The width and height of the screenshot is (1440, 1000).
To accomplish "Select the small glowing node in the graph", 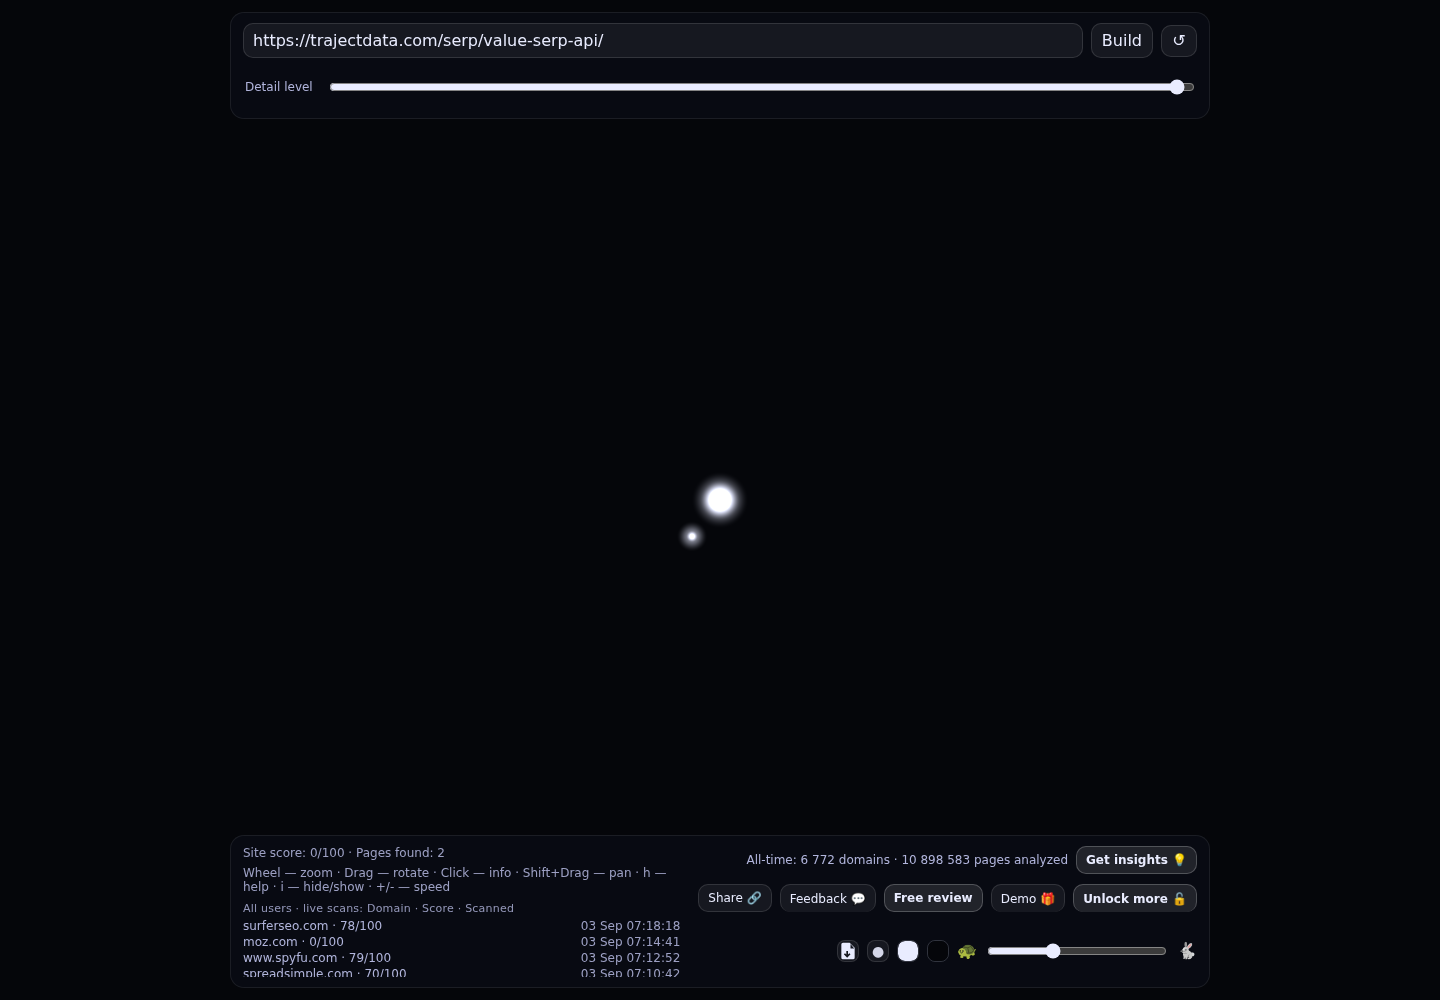I will pos(691,537).
